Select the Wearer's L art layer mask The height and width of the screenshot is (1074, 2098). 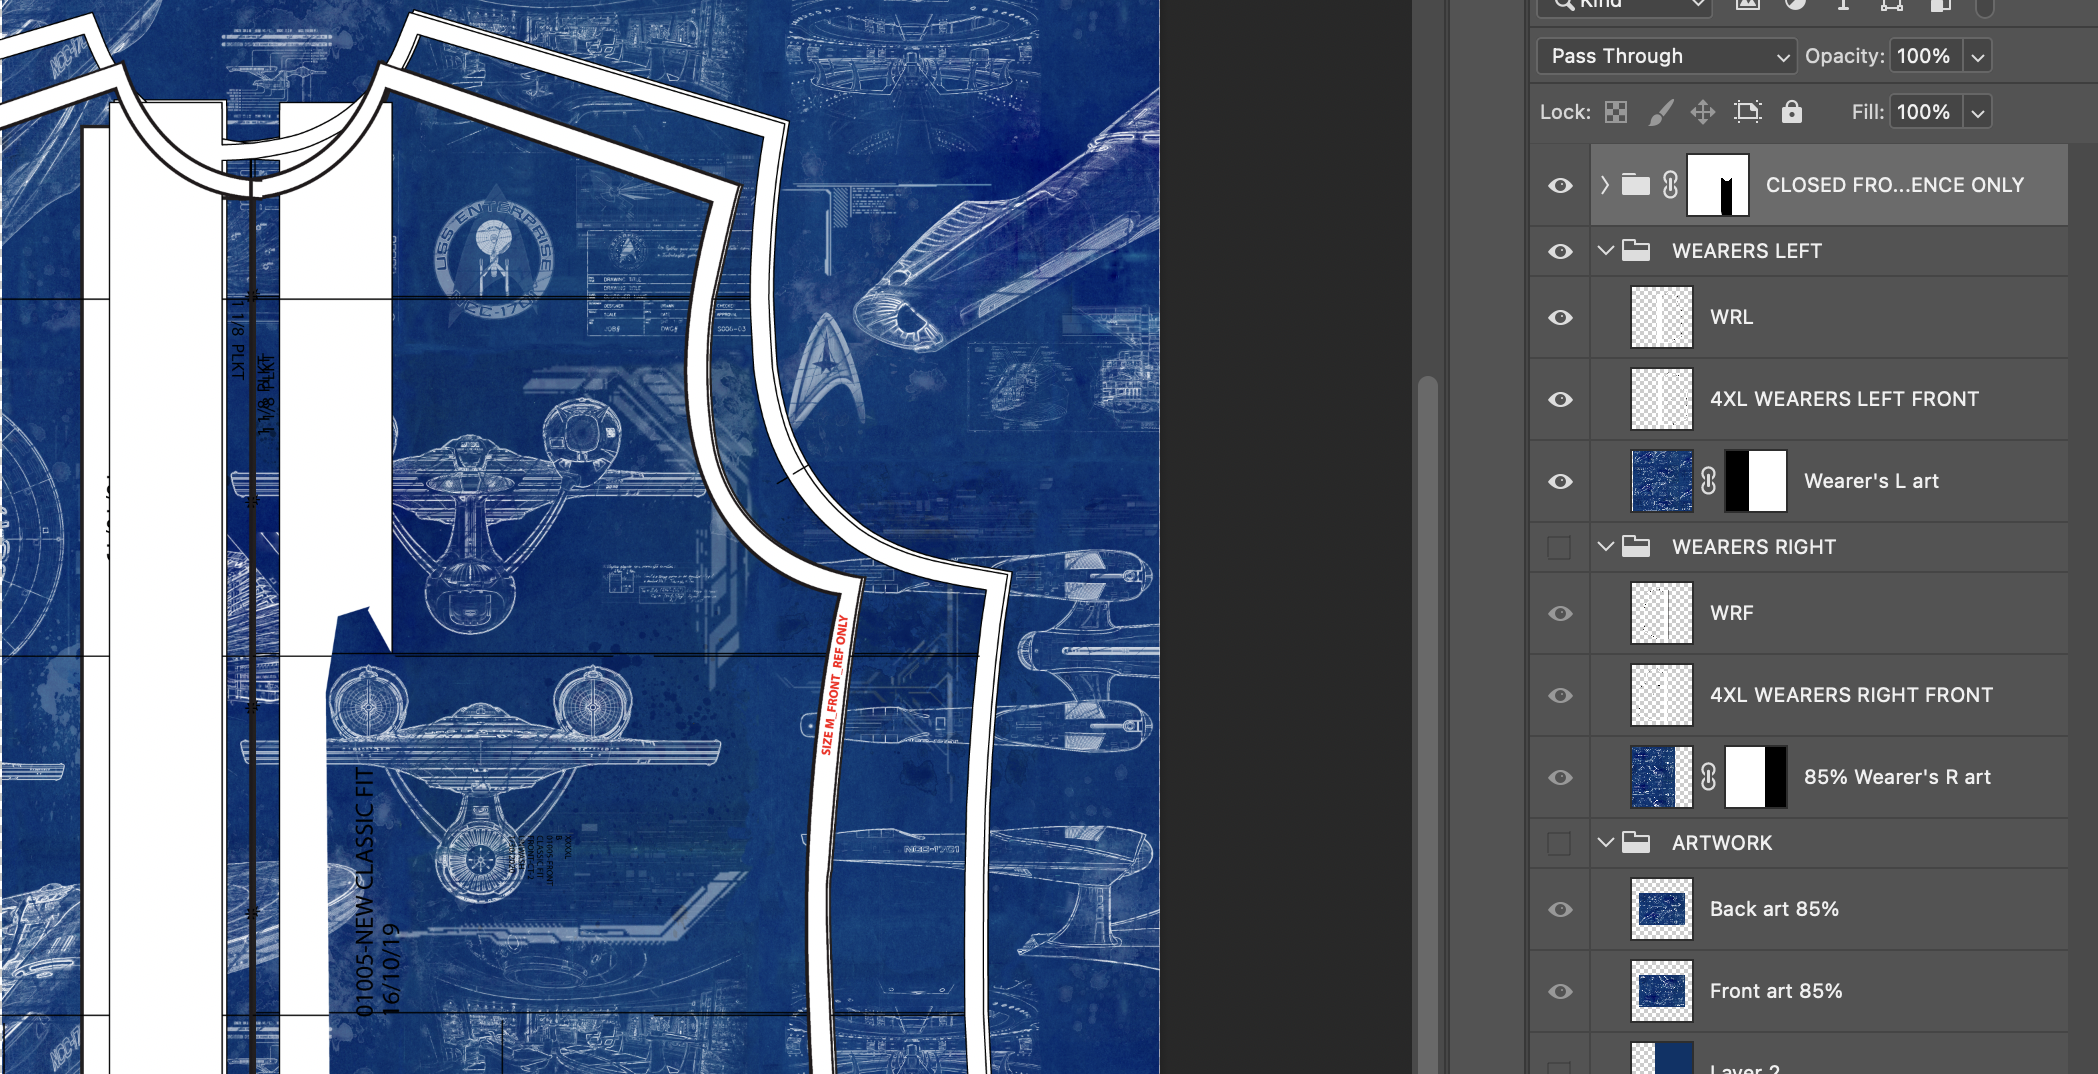pyautogui.click(x=1756, y=481)
